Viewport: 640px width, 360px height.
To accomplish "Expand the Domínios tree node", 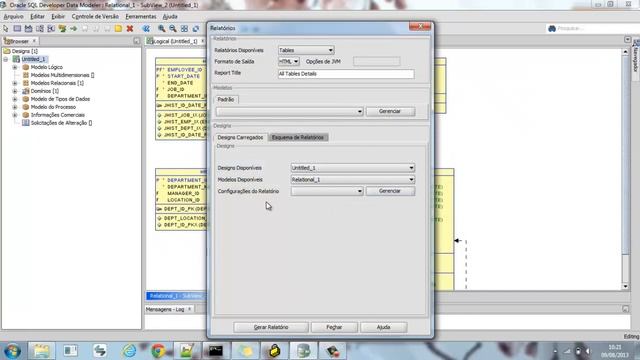I will pyautogui.click(x=15, y=91).
